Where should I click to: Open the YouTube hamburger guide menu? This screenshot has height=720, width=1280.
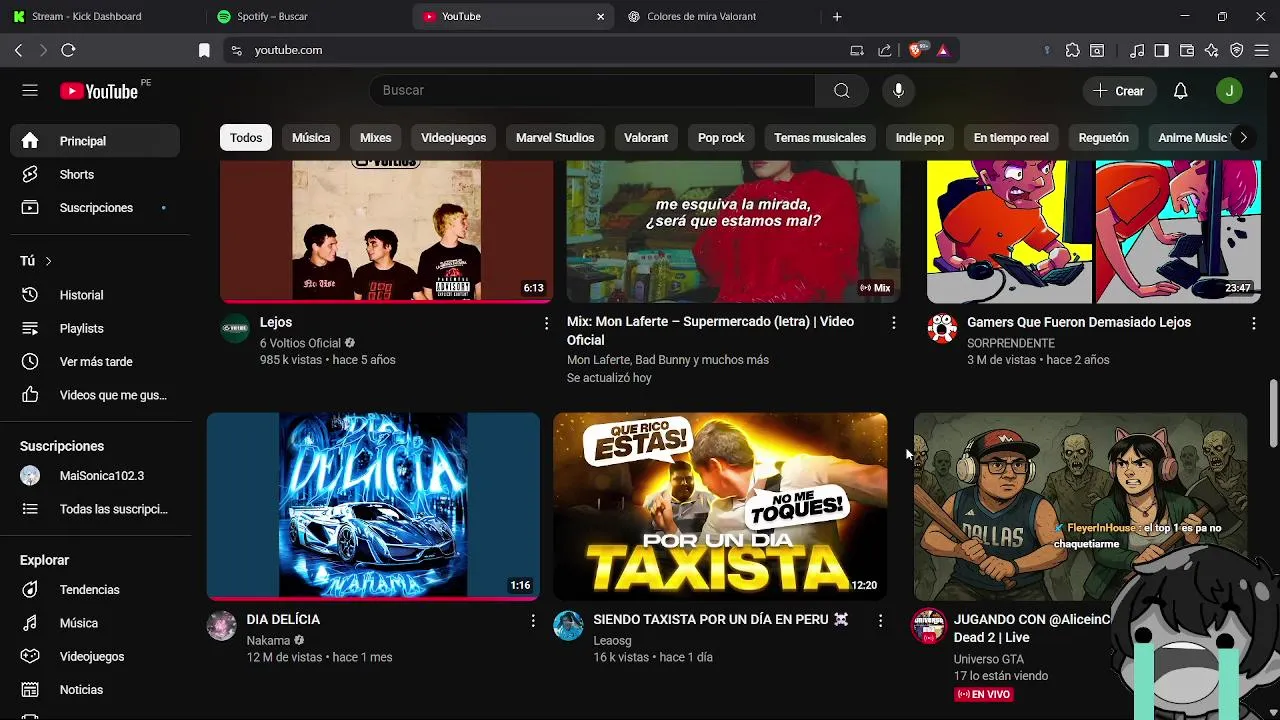[30, 90]
